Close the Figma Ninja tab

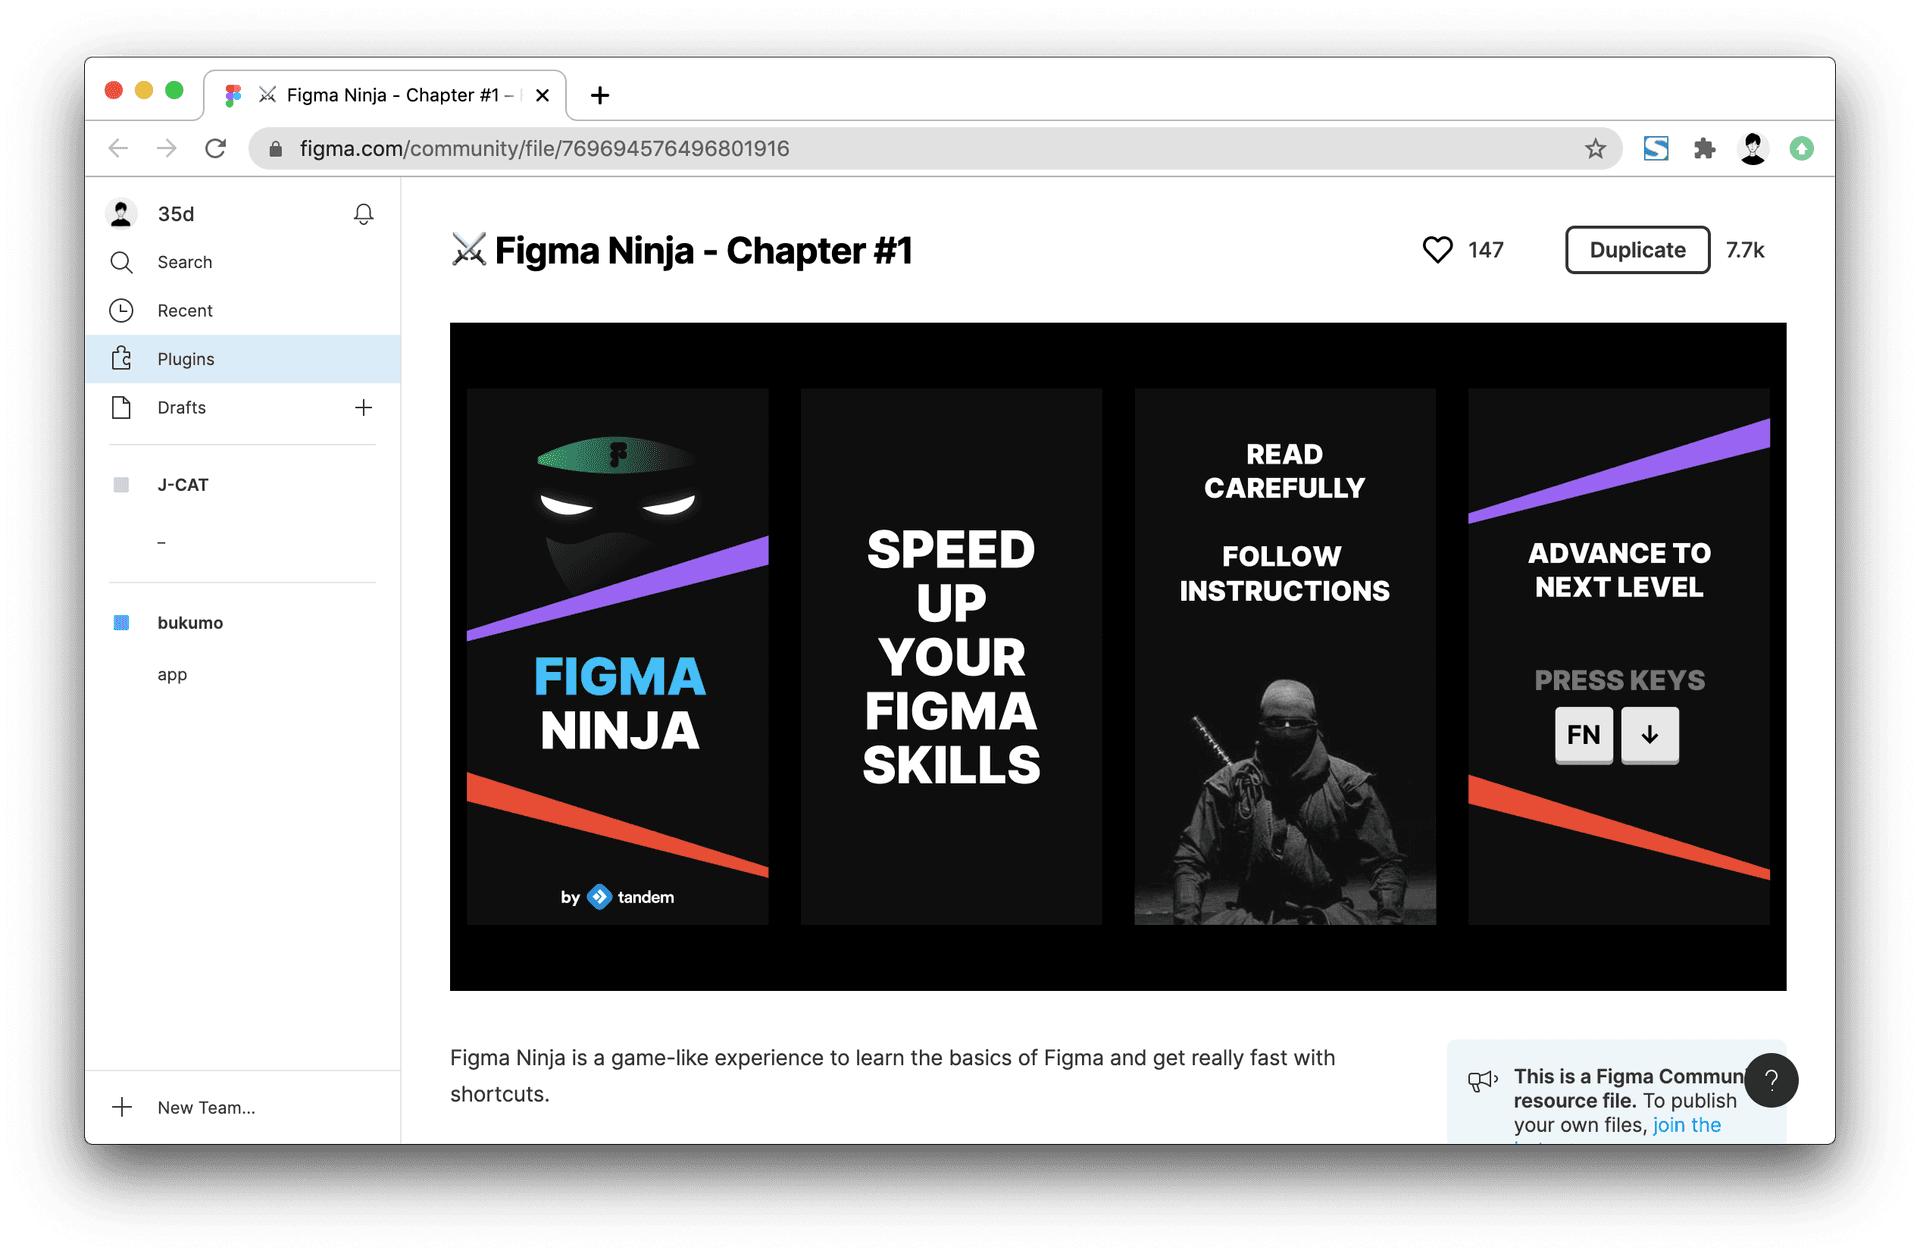(x=542, y=95)
